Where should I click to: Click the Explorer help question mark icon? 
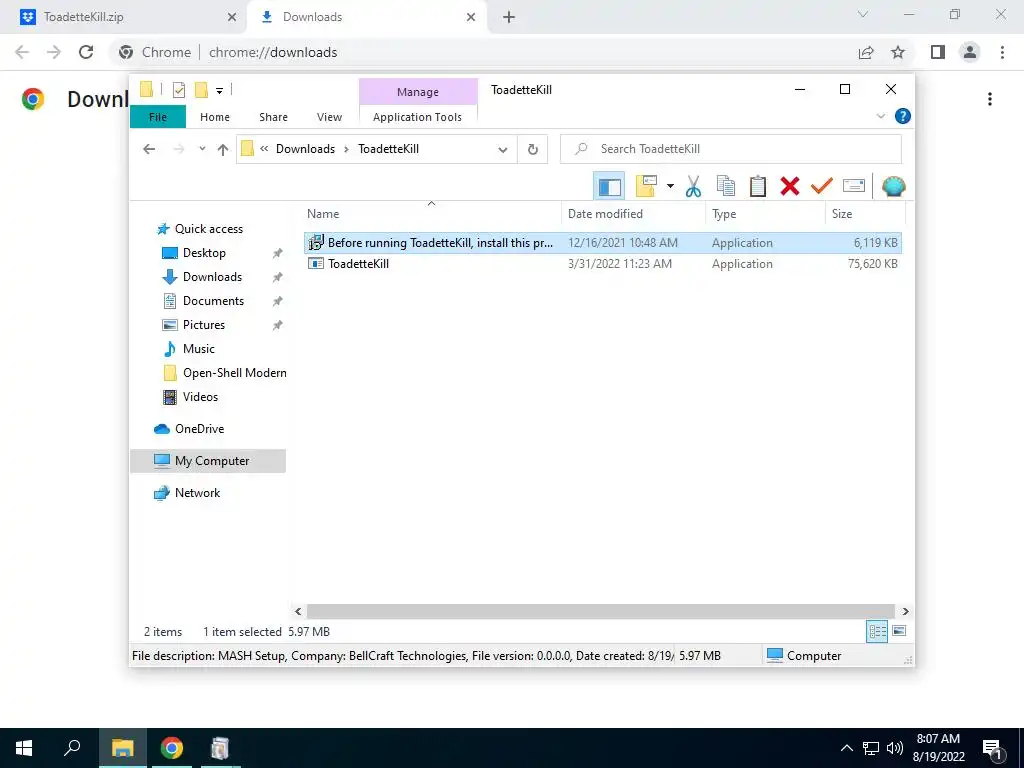tap(903, 116)
